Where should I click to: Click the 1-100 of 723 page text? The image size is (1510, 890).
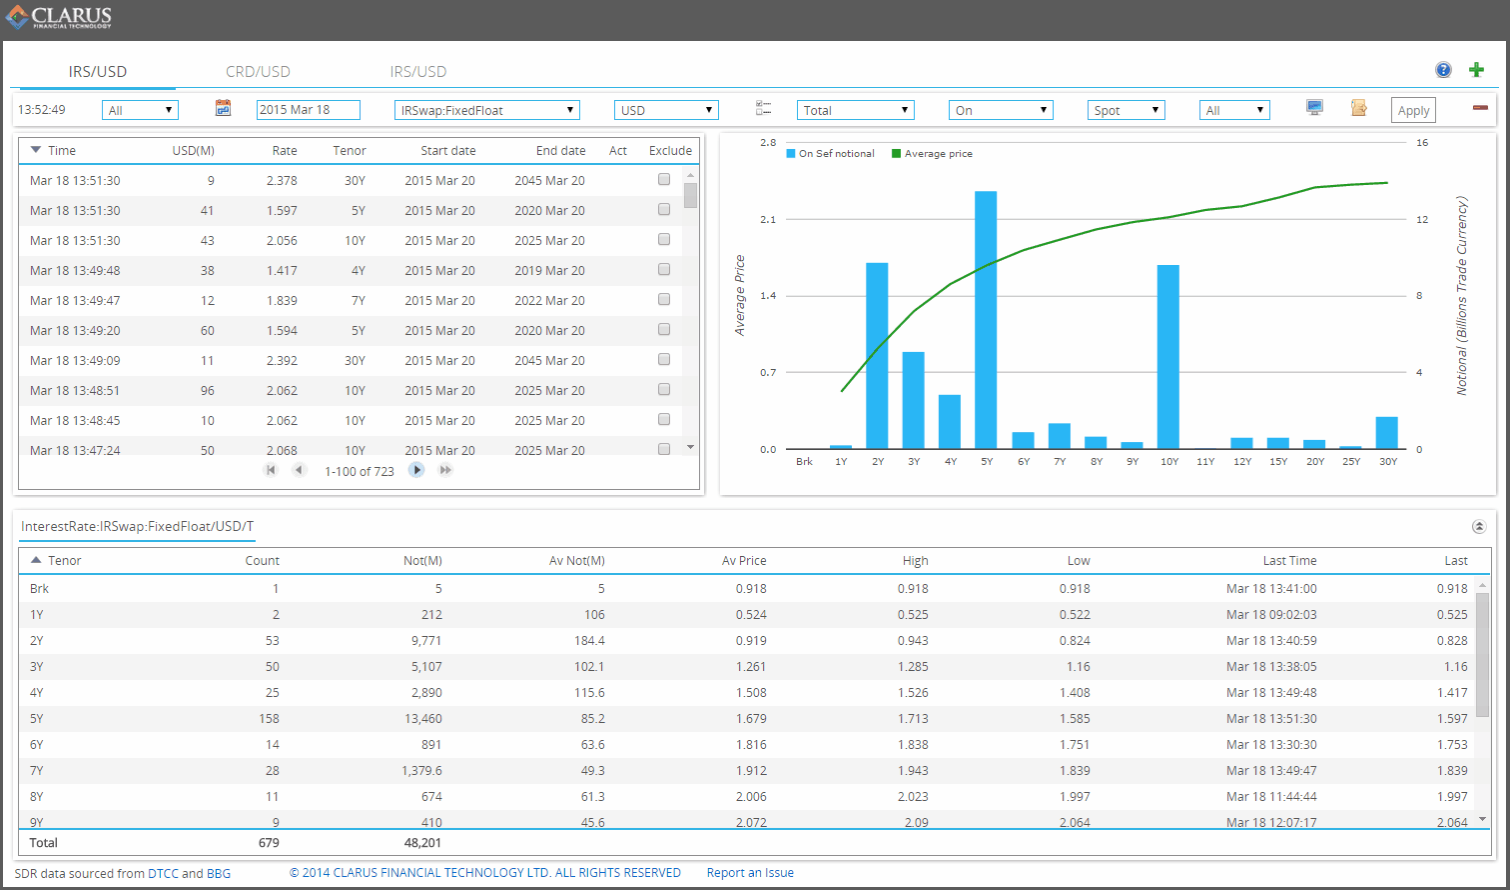pyautogui.click(x=359, y=471)
